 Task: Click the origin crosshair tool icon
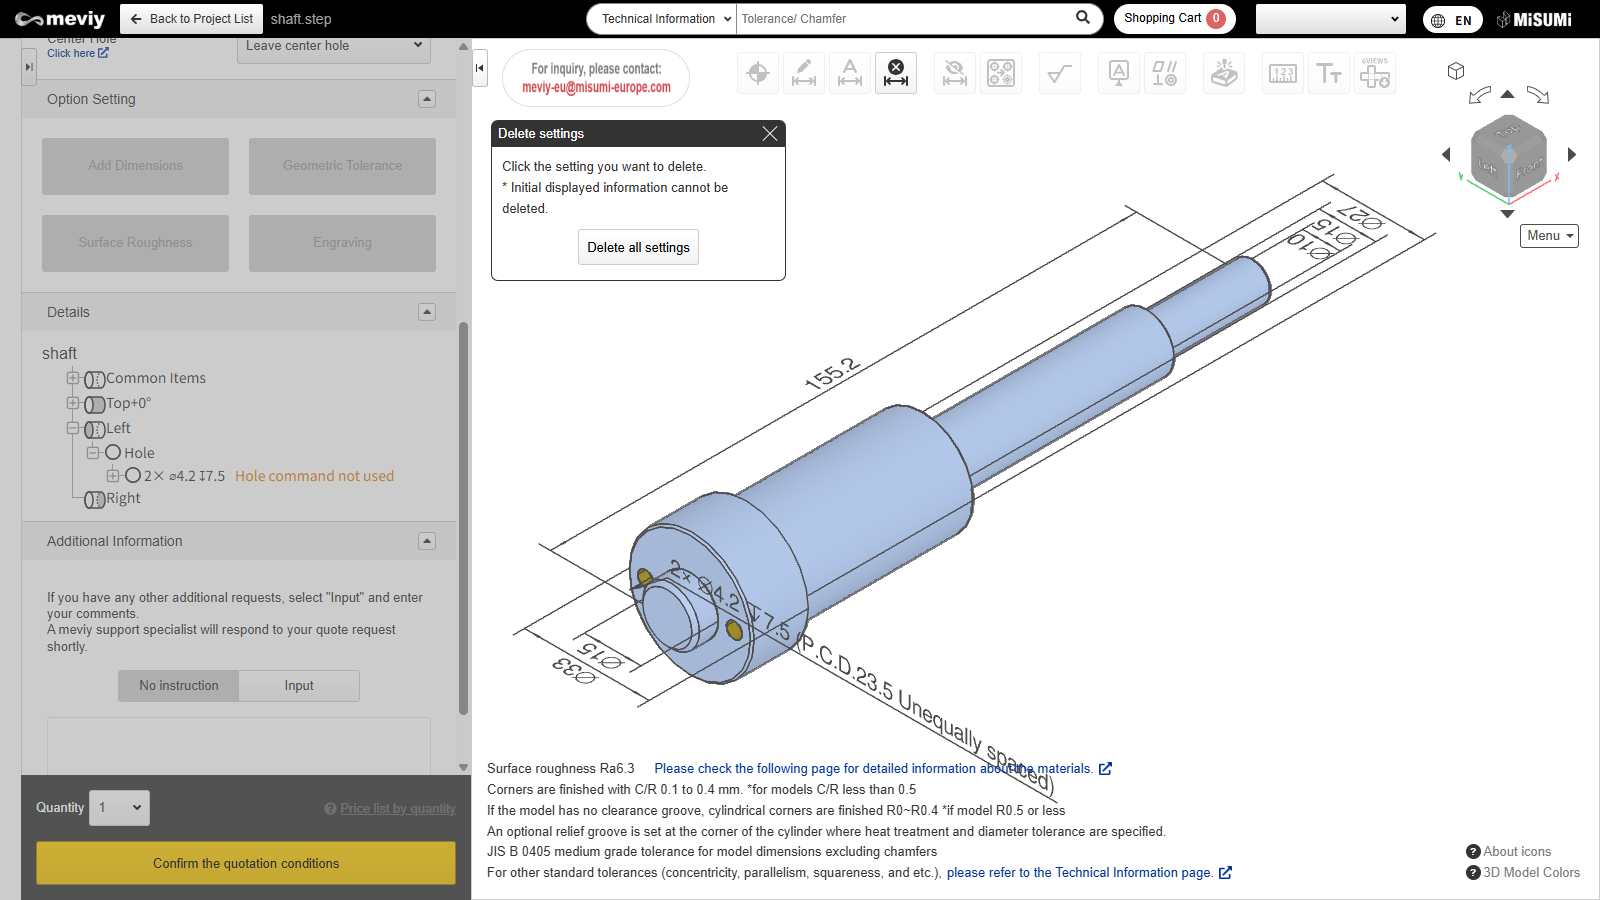coord(758,73)
